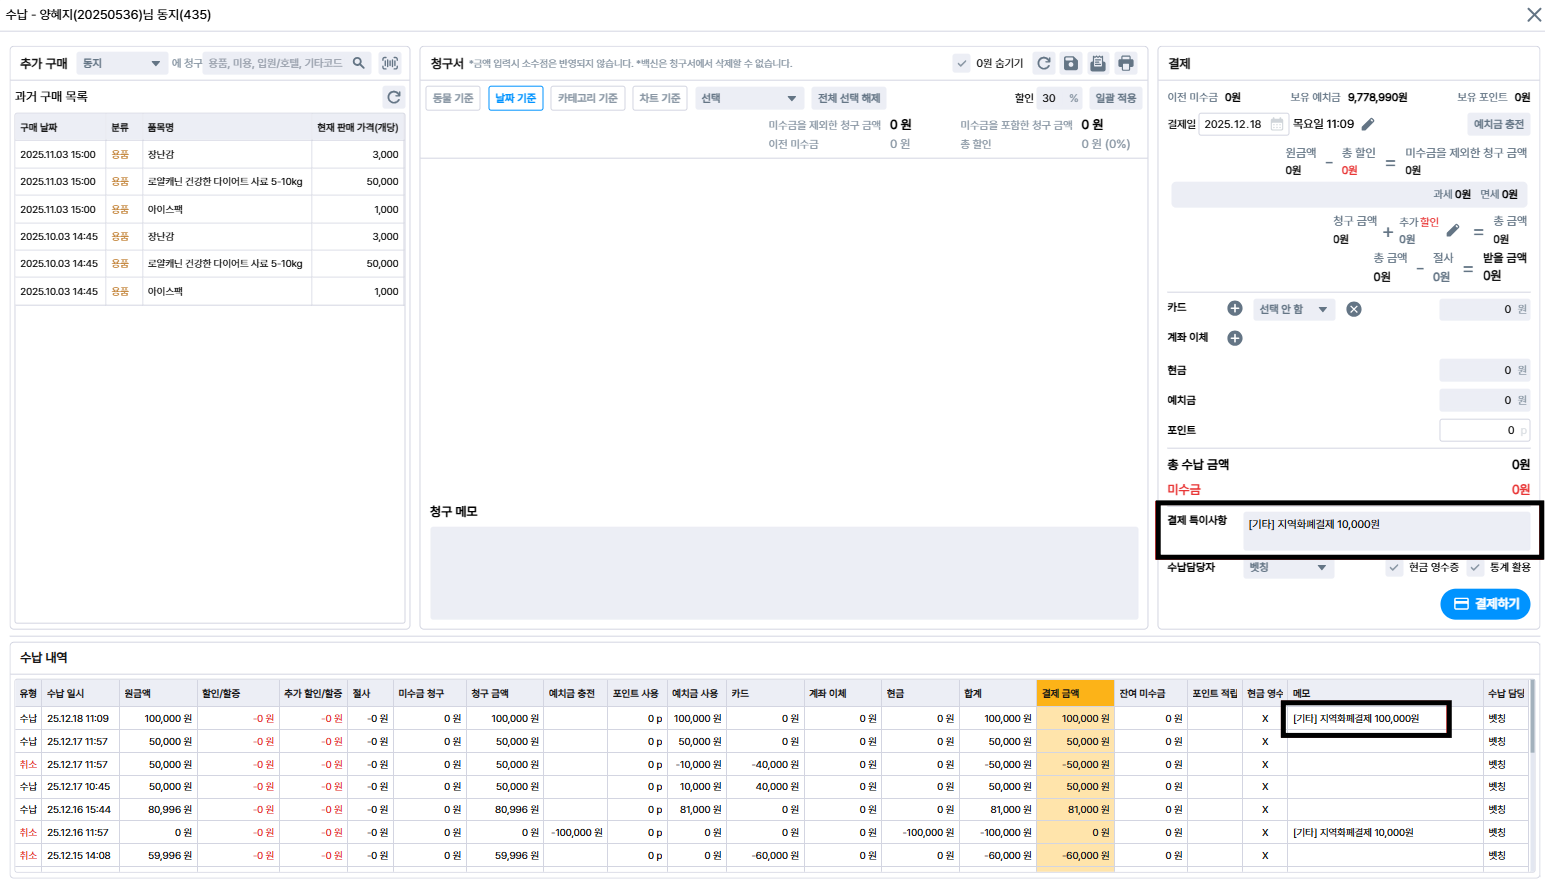The width and height of the screenshot is (1545, 886).
Task: Click the 포인트 input field
Action: [x=1485, y=430]
